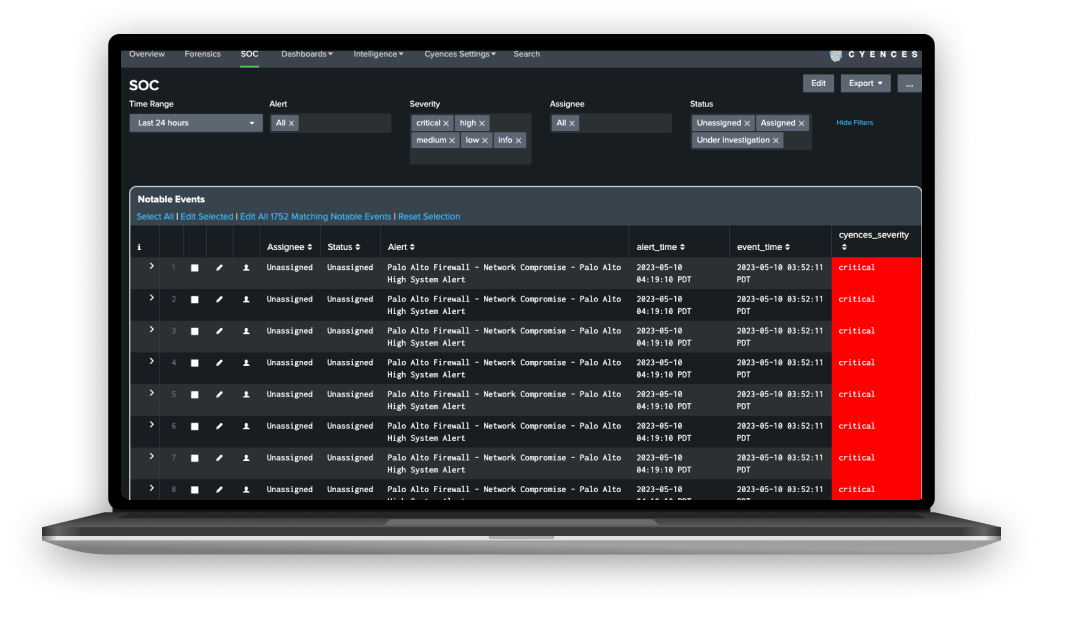This screenshot has height=643, width=1092.
Task: Open the Export dropdown button
Action: coord(865,84)
